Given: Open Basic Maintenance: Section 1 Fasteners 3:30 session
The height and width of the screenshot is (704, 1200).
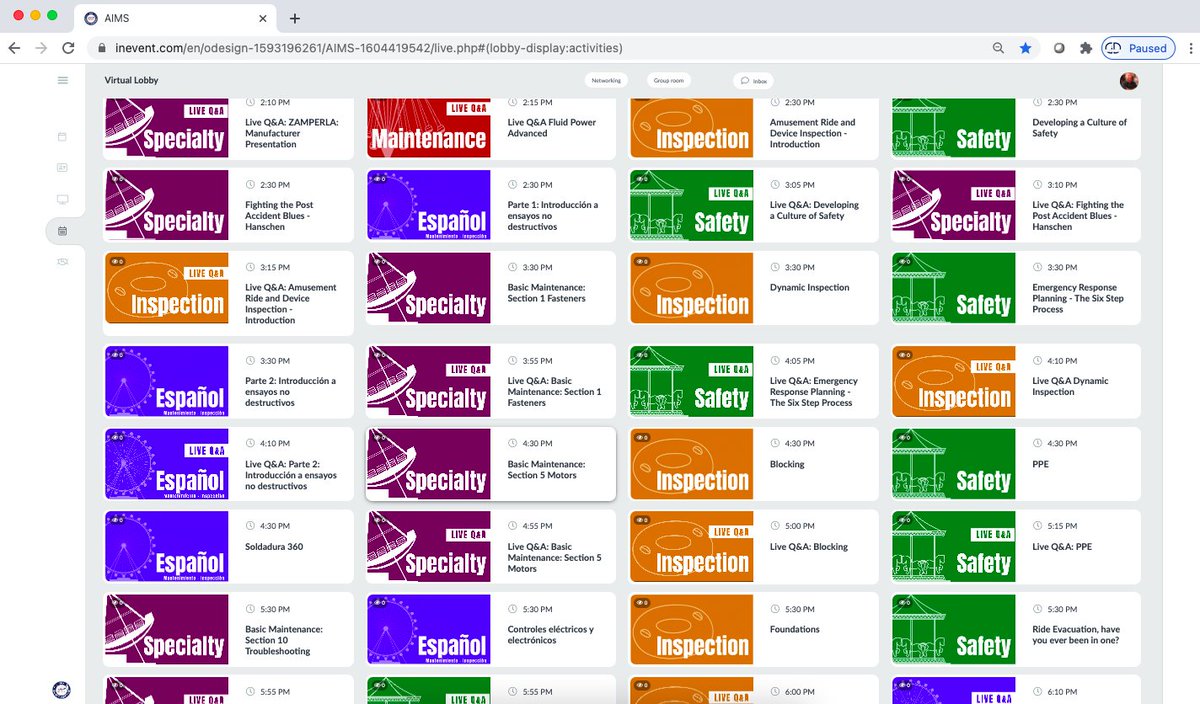Looking at the screenshot, I should (491, 288).
